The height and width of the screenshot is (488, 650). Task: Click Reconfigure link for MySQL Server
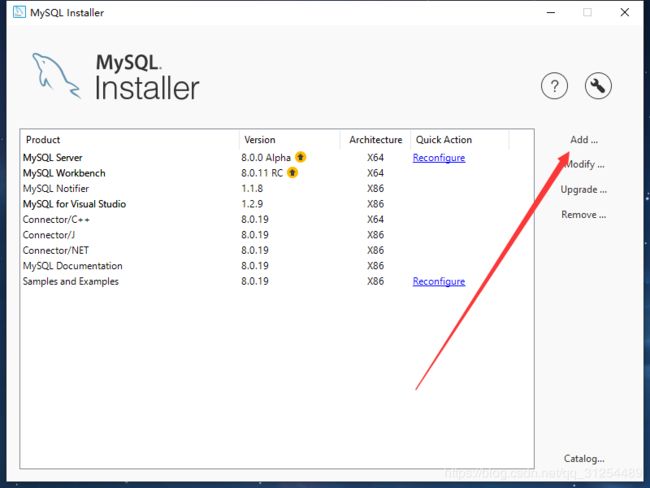click(x=439, y=158)
